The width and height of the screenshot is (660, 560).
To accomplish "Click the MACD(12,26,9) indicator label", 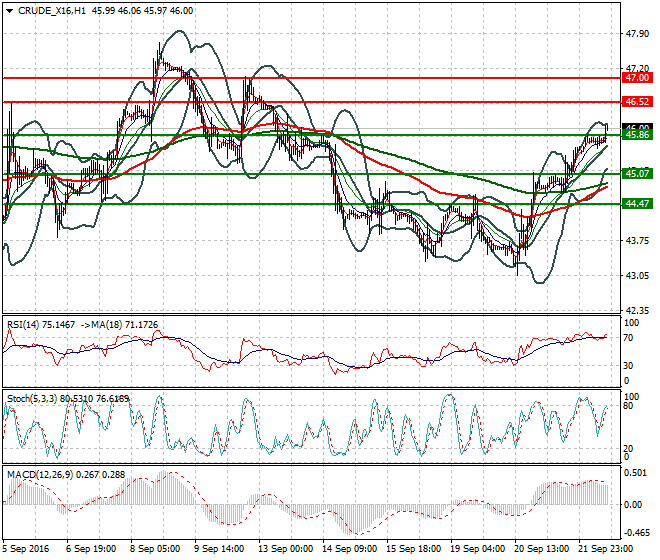I will 36,472.
